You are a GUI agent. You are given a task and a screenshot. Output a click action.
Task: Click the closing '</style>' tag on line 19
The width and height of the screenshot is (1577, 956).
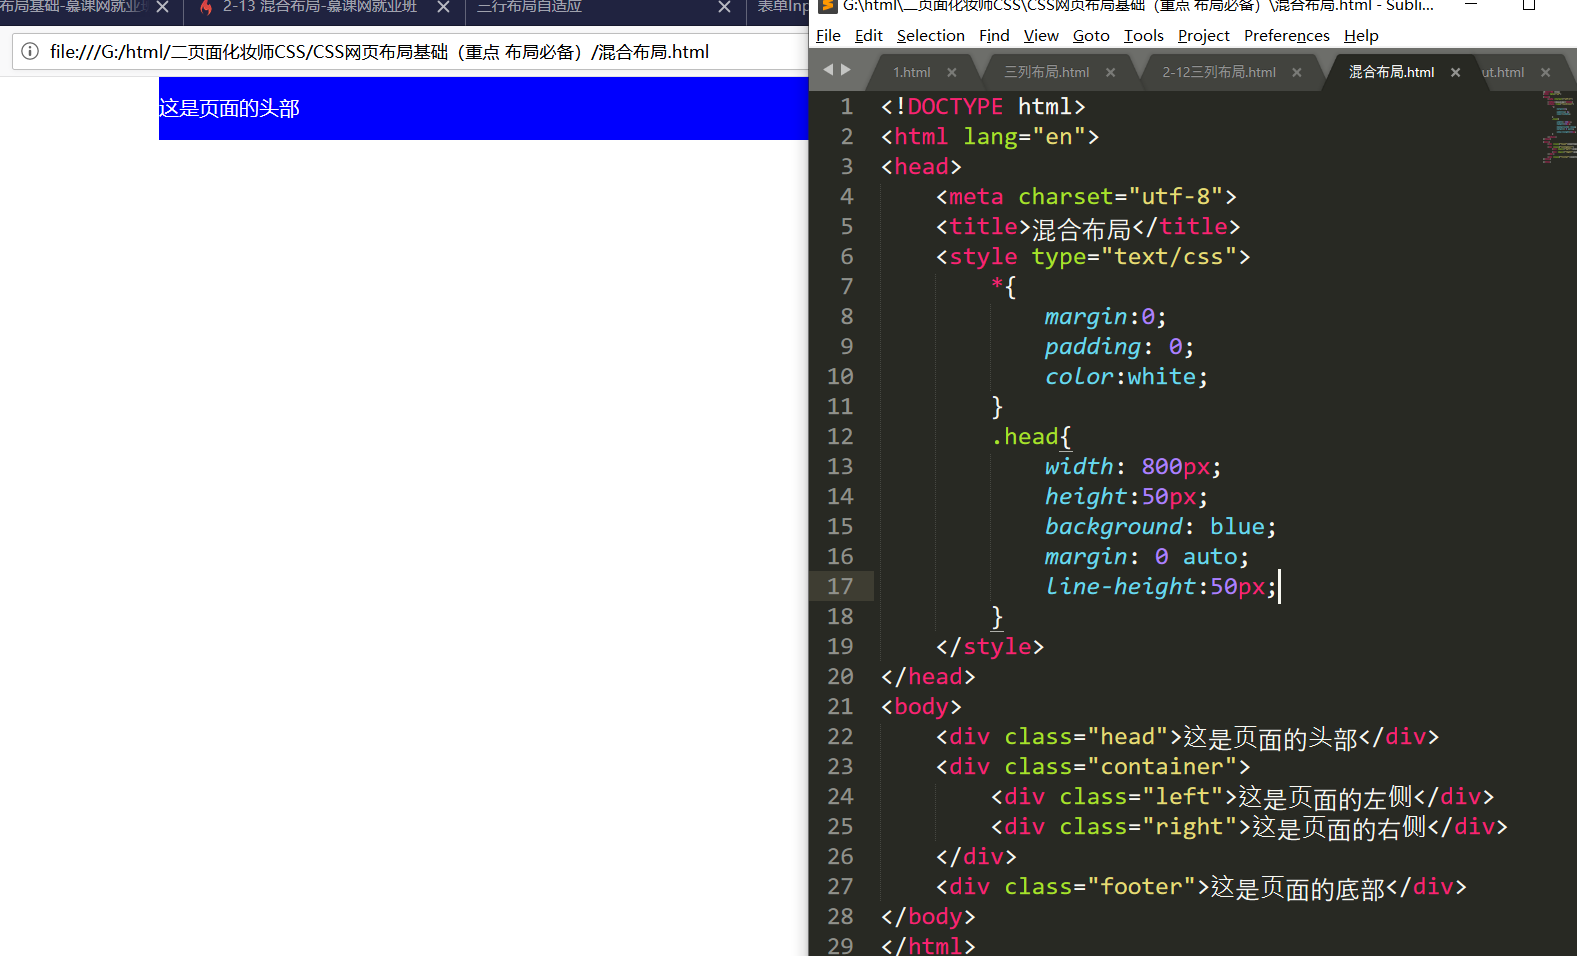tap(990, 647)
